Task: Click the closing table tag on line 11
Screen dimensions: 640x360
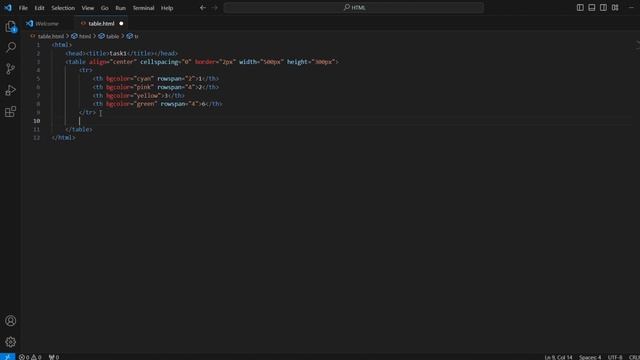Action: point(79,129)
